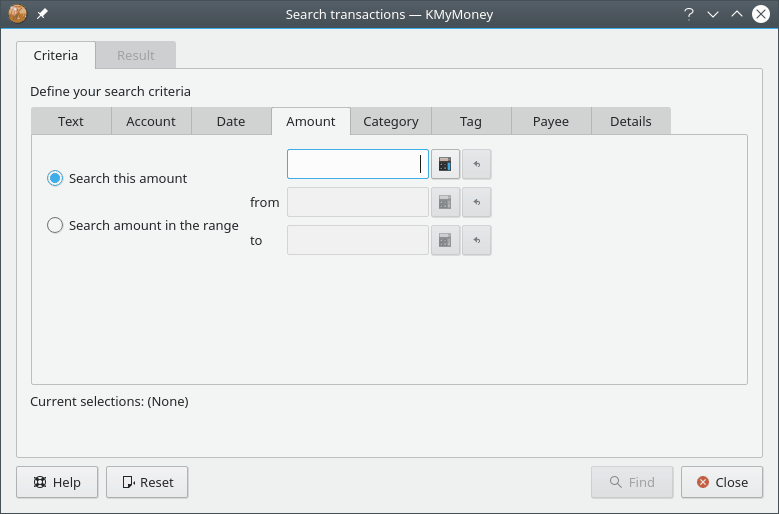The width and height of the screenshot is (779, 514).
Task: Clear the 'from' amount field
Action: coord(476,202)
